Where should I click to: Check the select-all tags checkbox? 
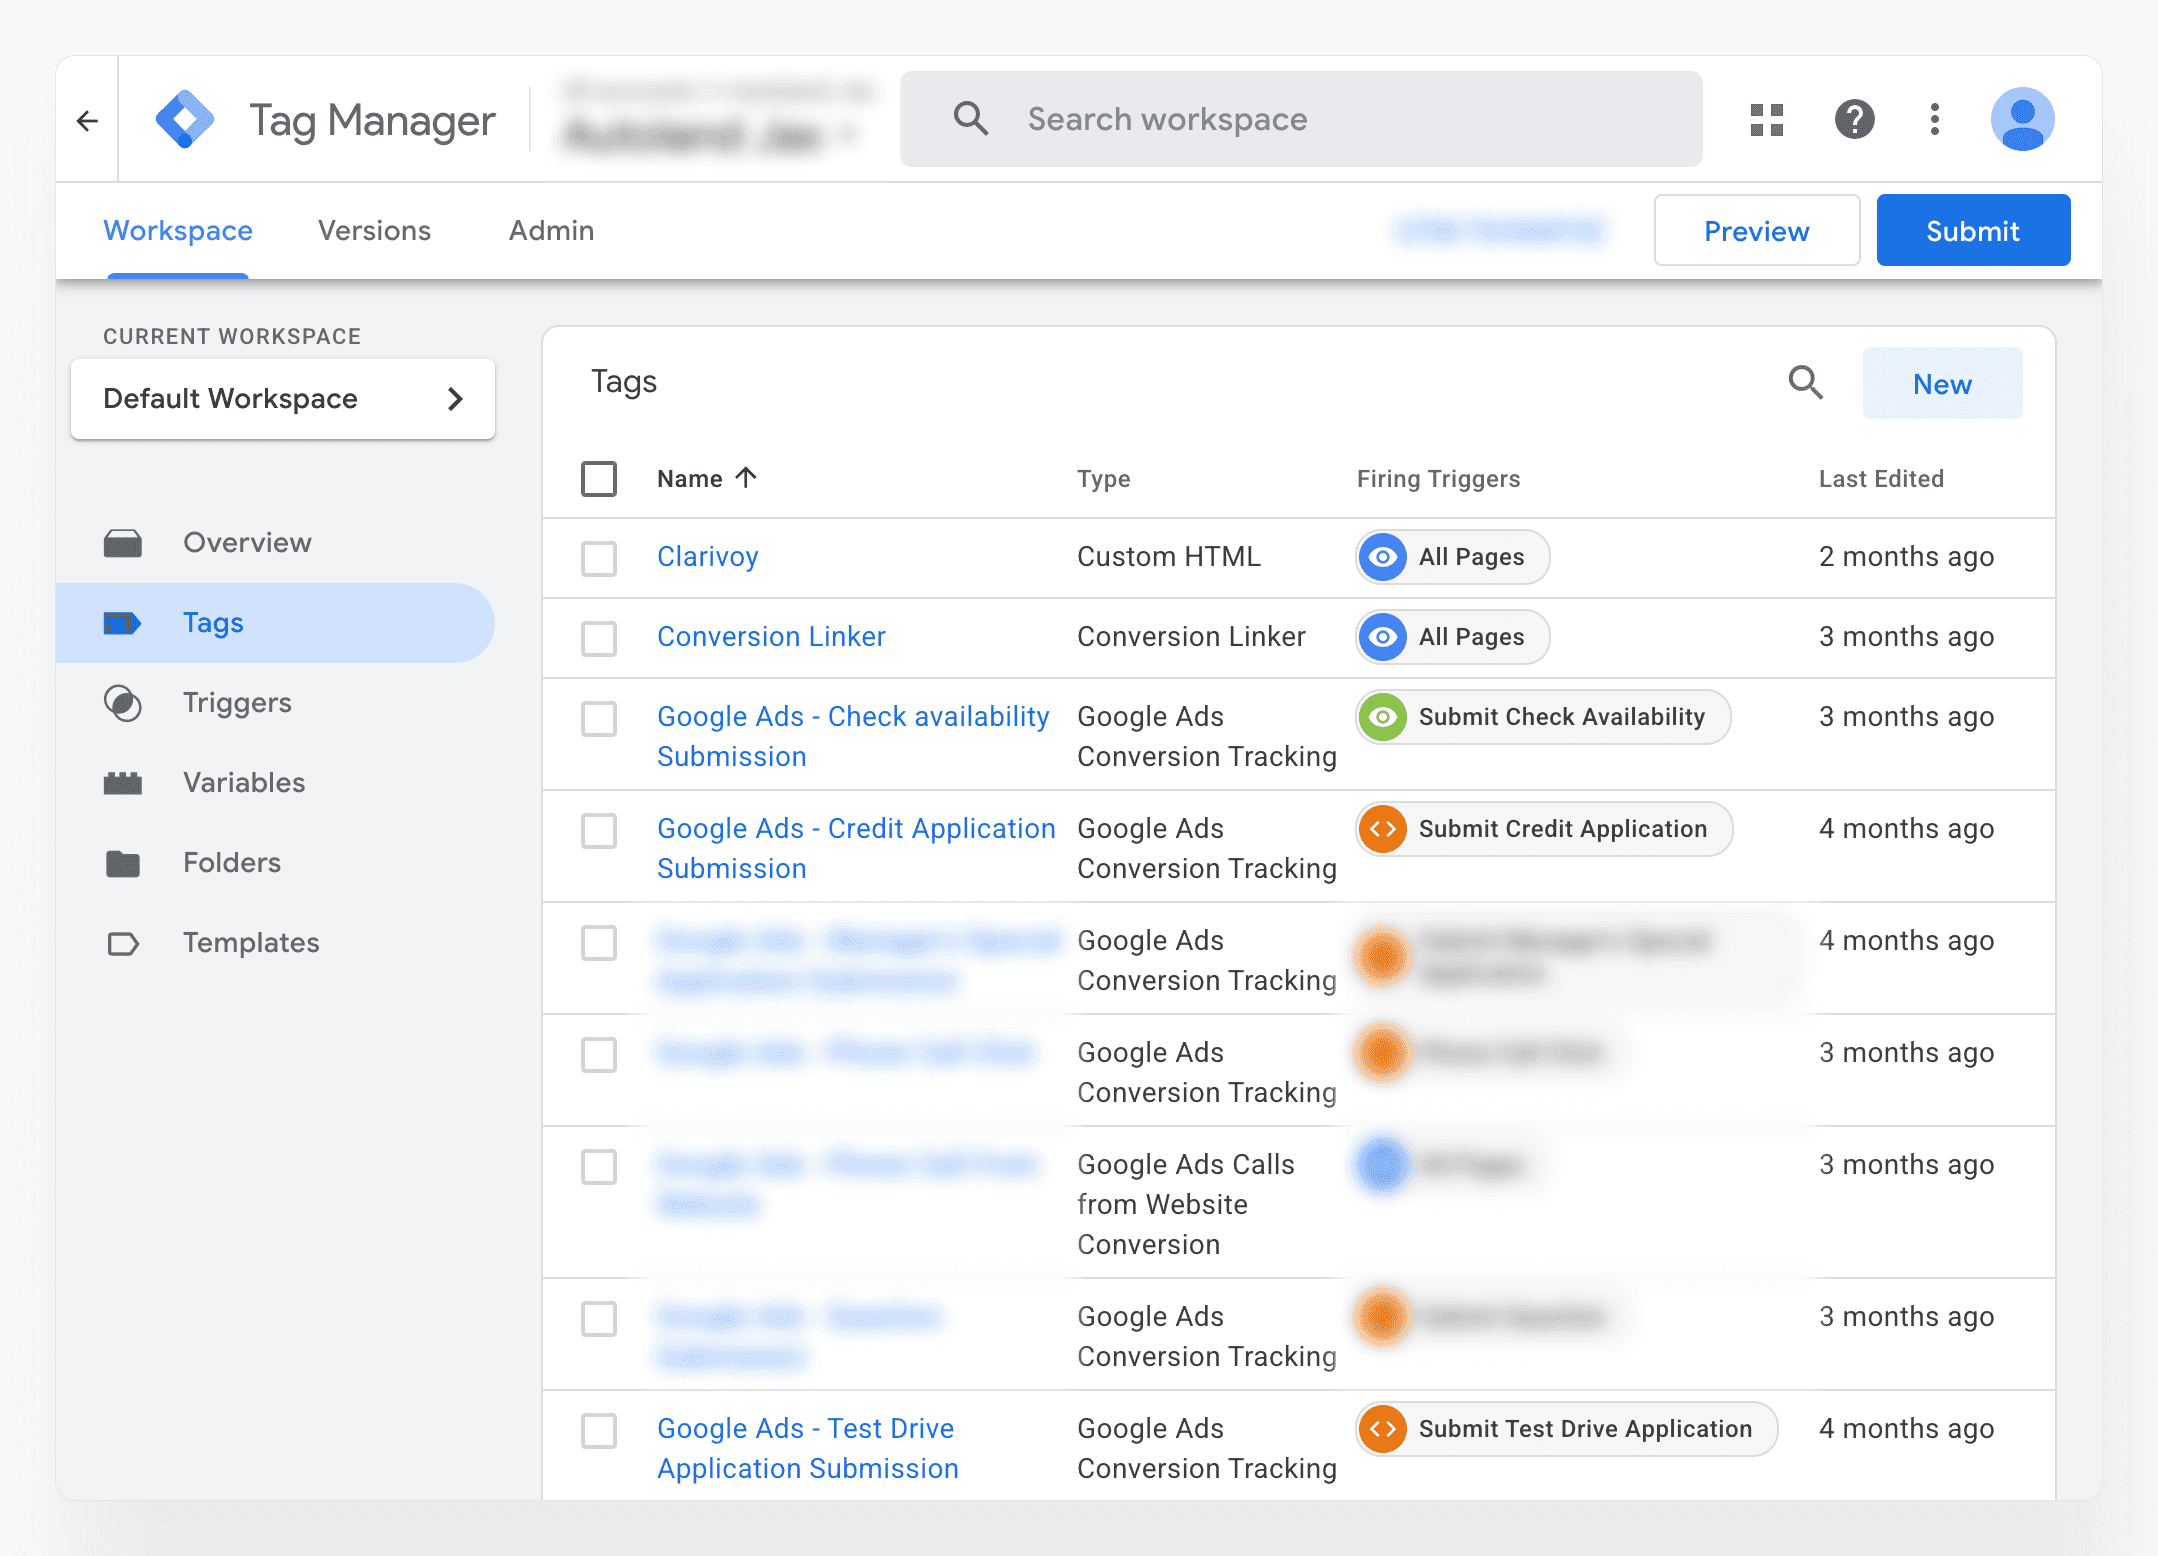(x=599, y=479)
